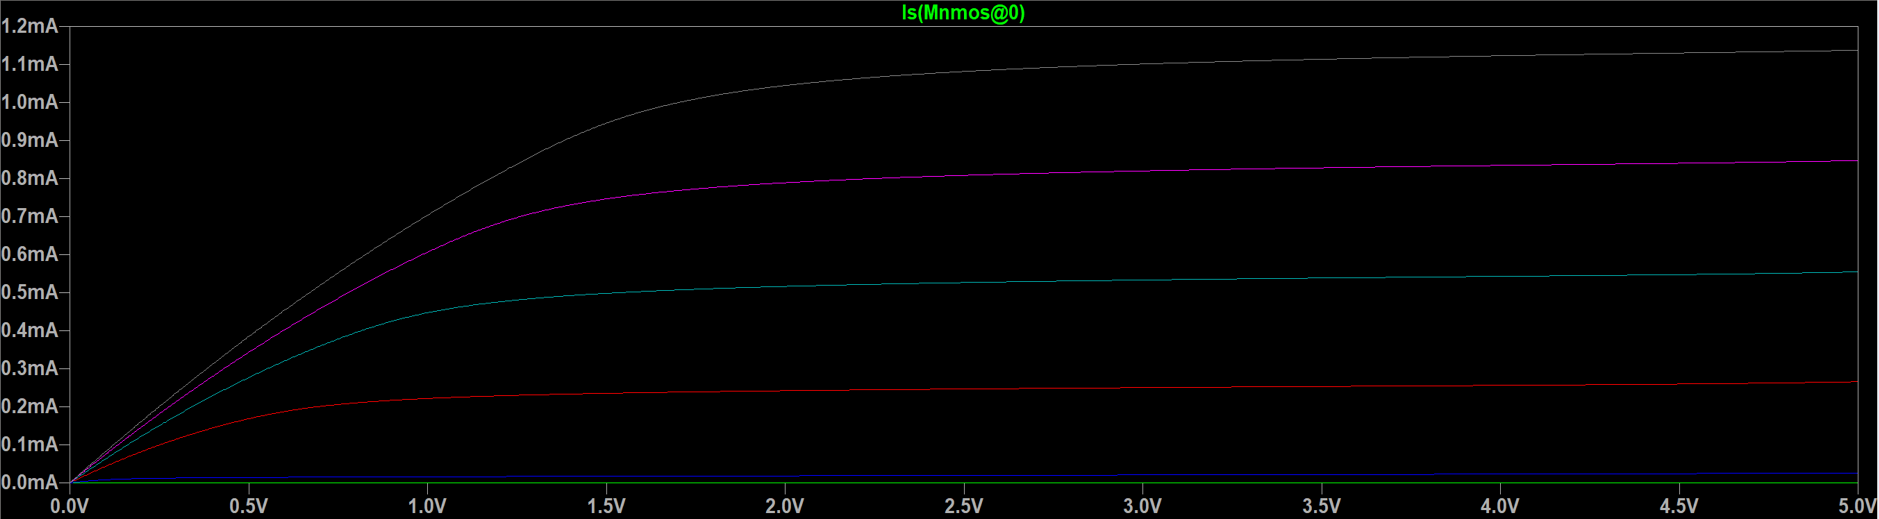Click the 4.0V x-axis label
The width and height of the screenshot is (1879, 519).
1500,506
